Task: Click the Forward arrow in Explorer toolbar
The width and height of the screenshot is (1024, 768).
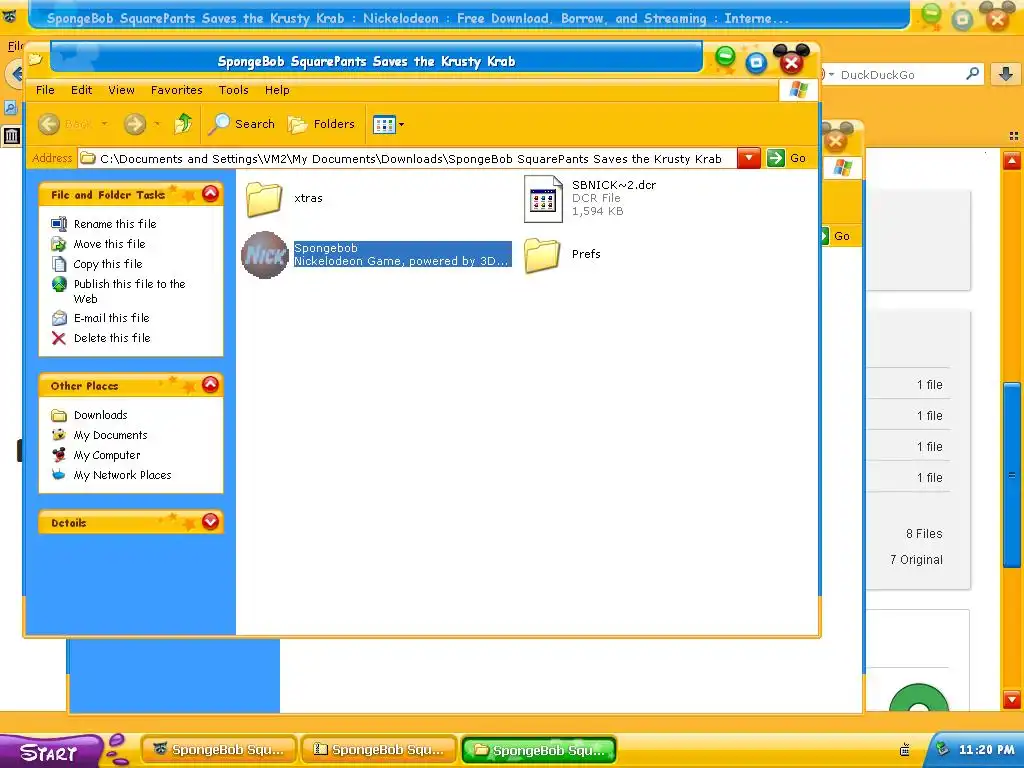Action: click(x=135, y=124)
